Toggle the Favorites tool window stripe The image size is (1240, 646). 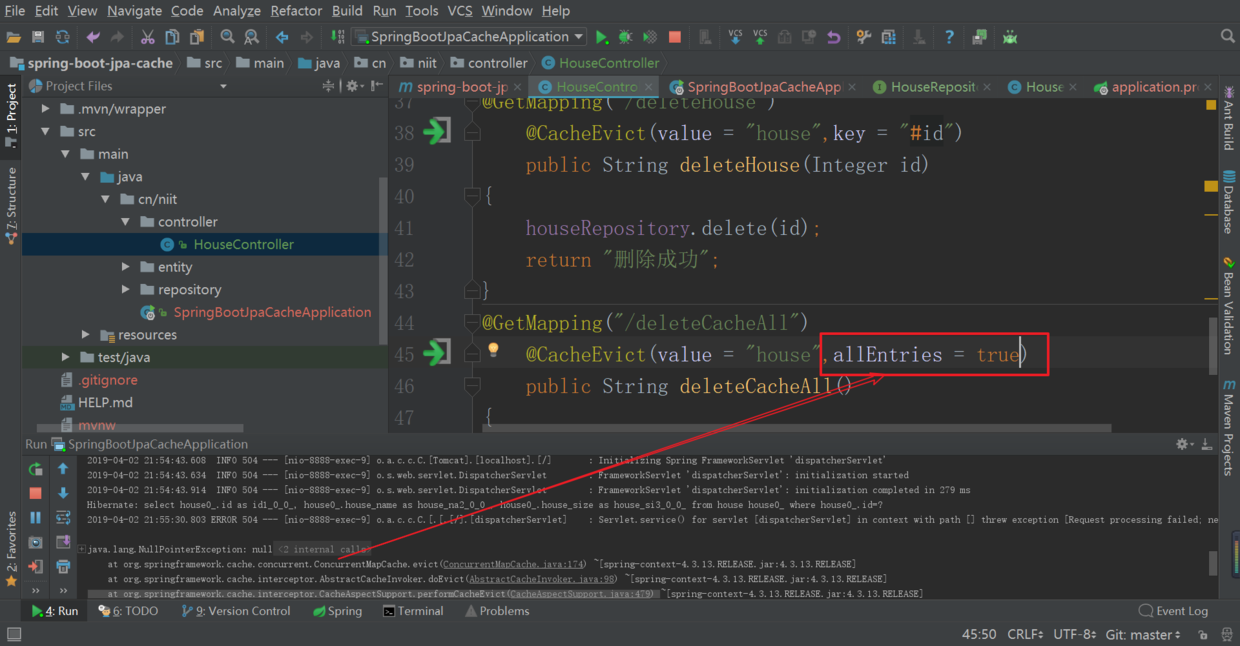[11, 548]
